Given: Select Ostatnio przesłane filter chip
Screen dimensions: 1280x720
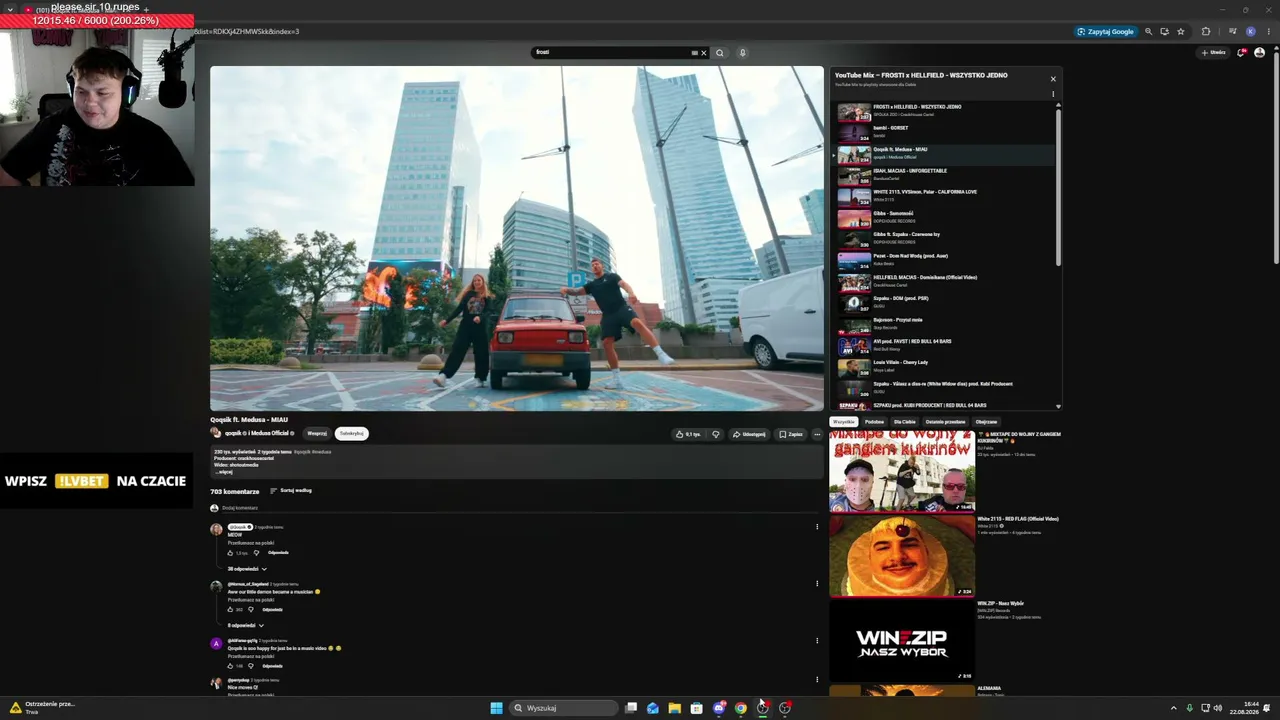Looking at the screenshot, I should pyautogui.click(x=946, y=422).
